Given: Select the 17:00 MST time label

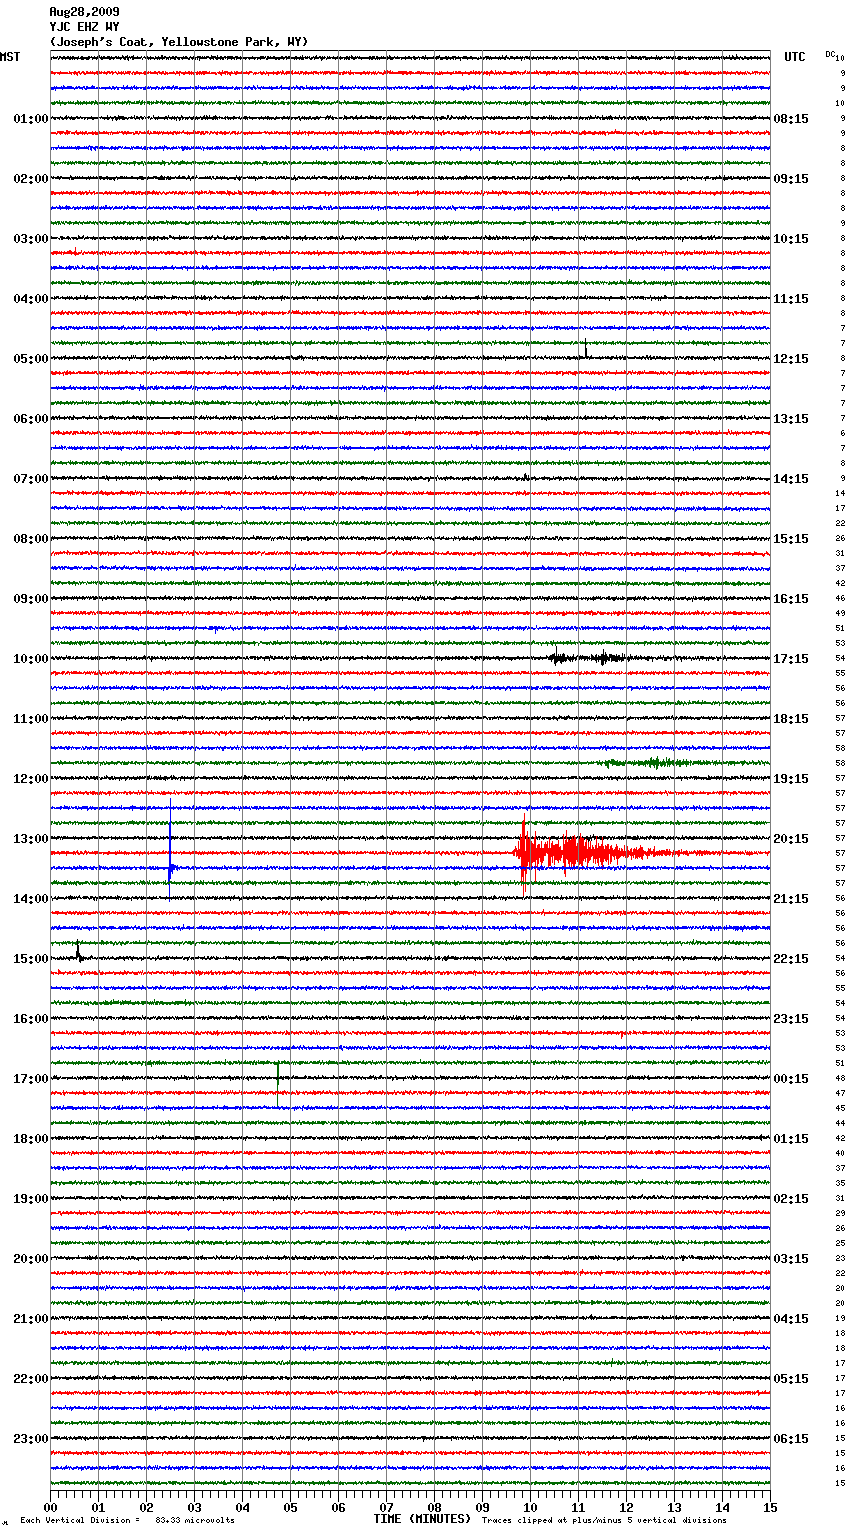Looking at the screenshot, I should point(31,1079).
